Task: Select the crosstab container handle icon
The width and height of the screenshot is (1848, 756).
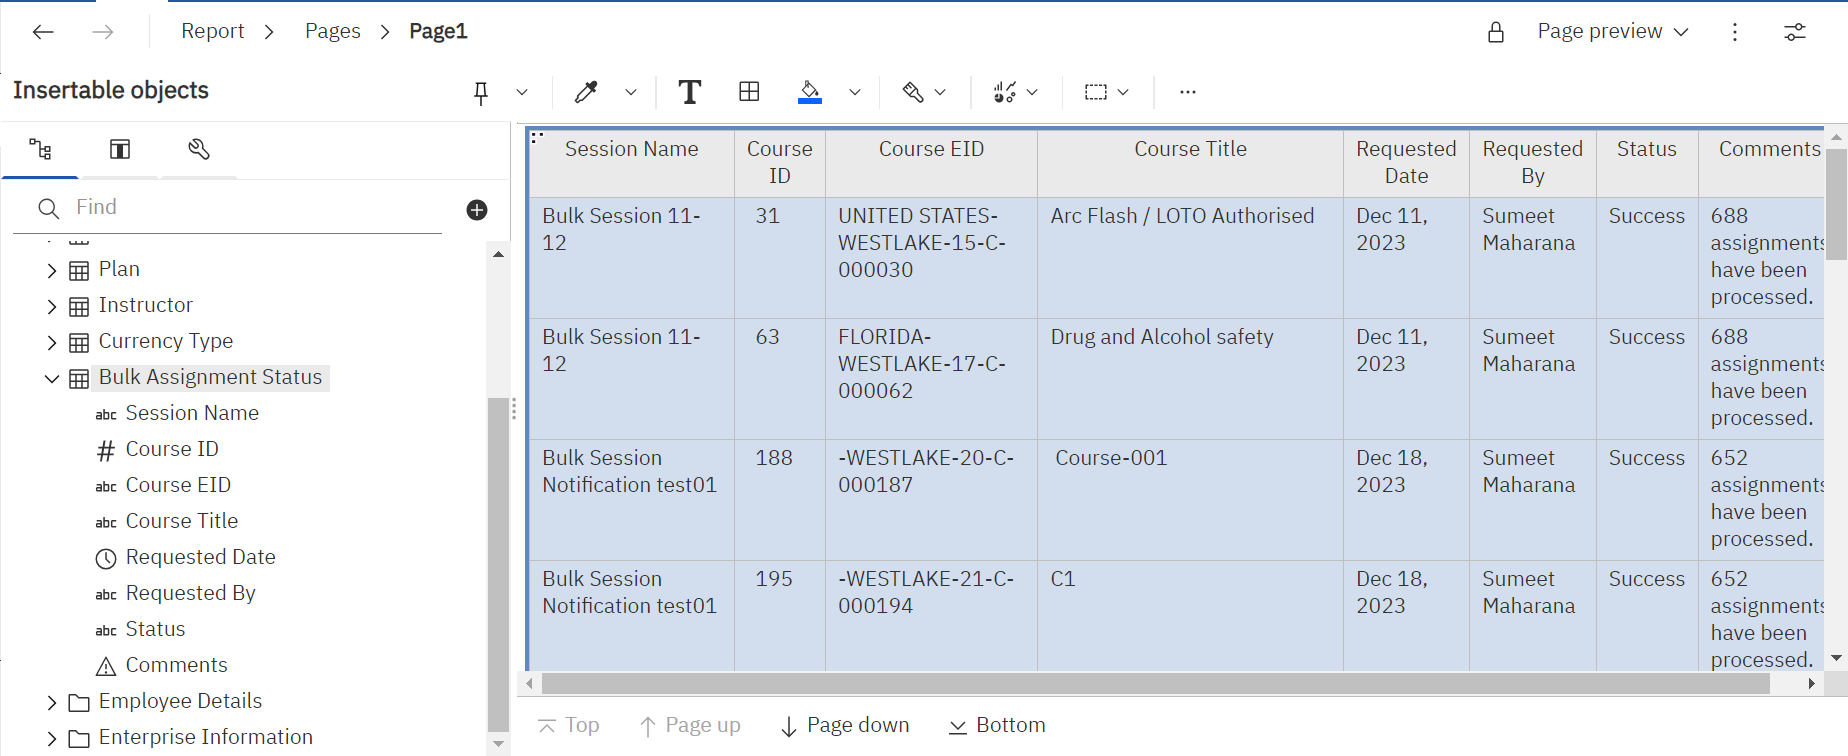Action: click(x=538, y=138)
